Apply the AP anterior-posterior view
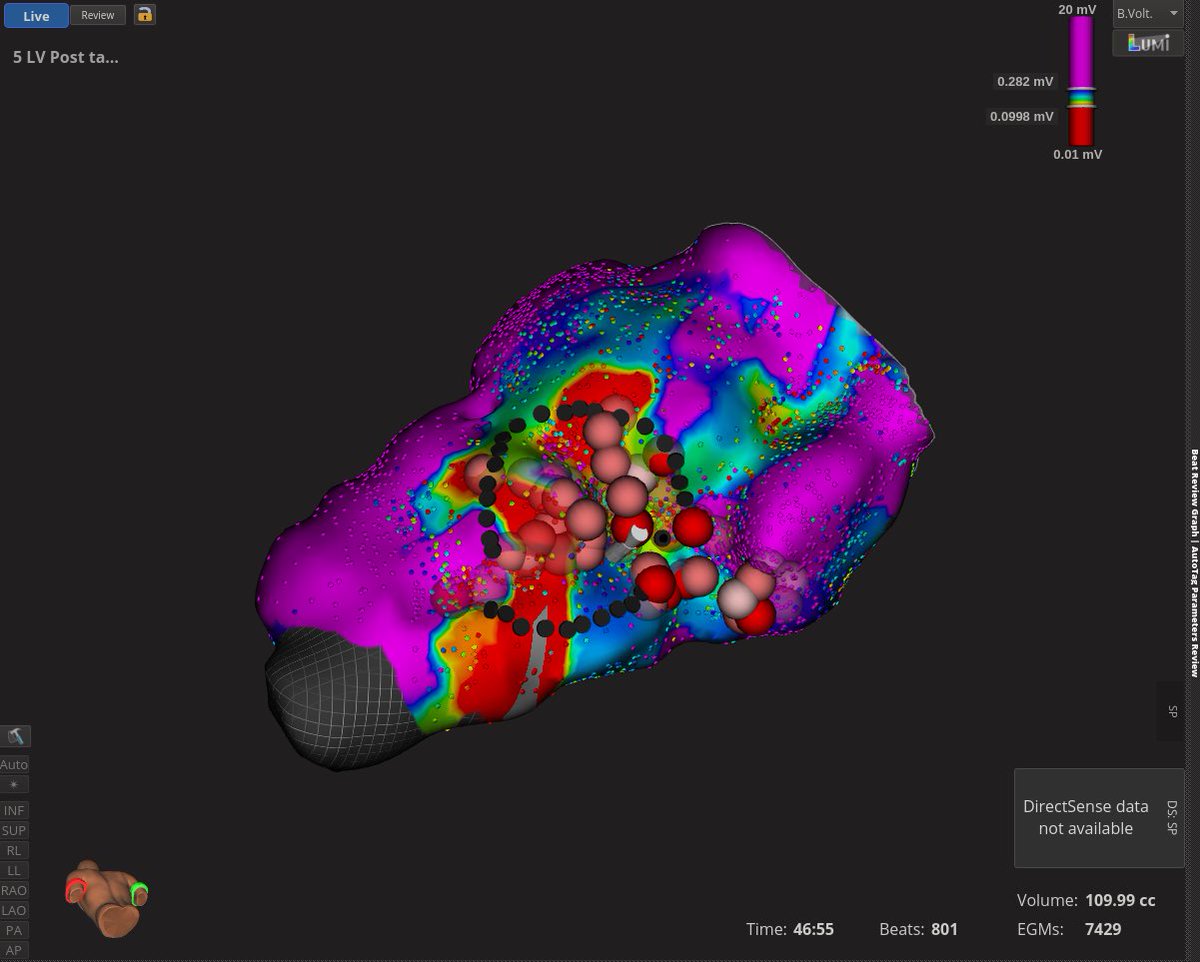Viewport: 1200px width, 962px height. pos(14,950)
